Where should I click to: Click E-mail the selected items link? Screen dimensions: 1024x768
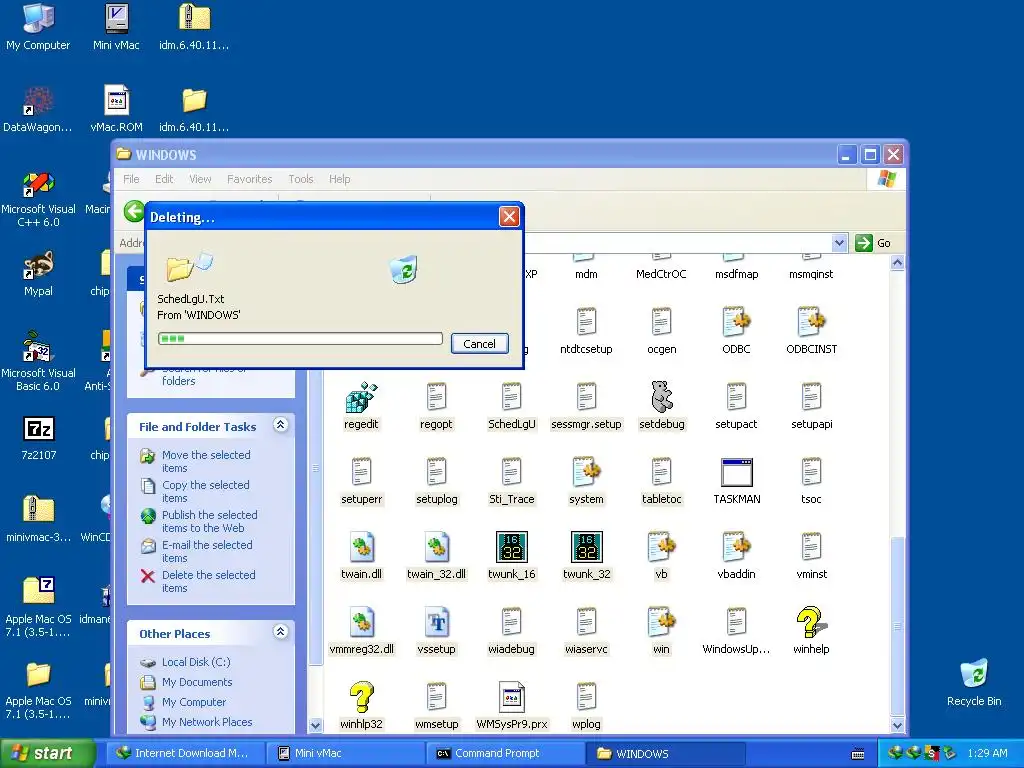[x=206, y=552]
